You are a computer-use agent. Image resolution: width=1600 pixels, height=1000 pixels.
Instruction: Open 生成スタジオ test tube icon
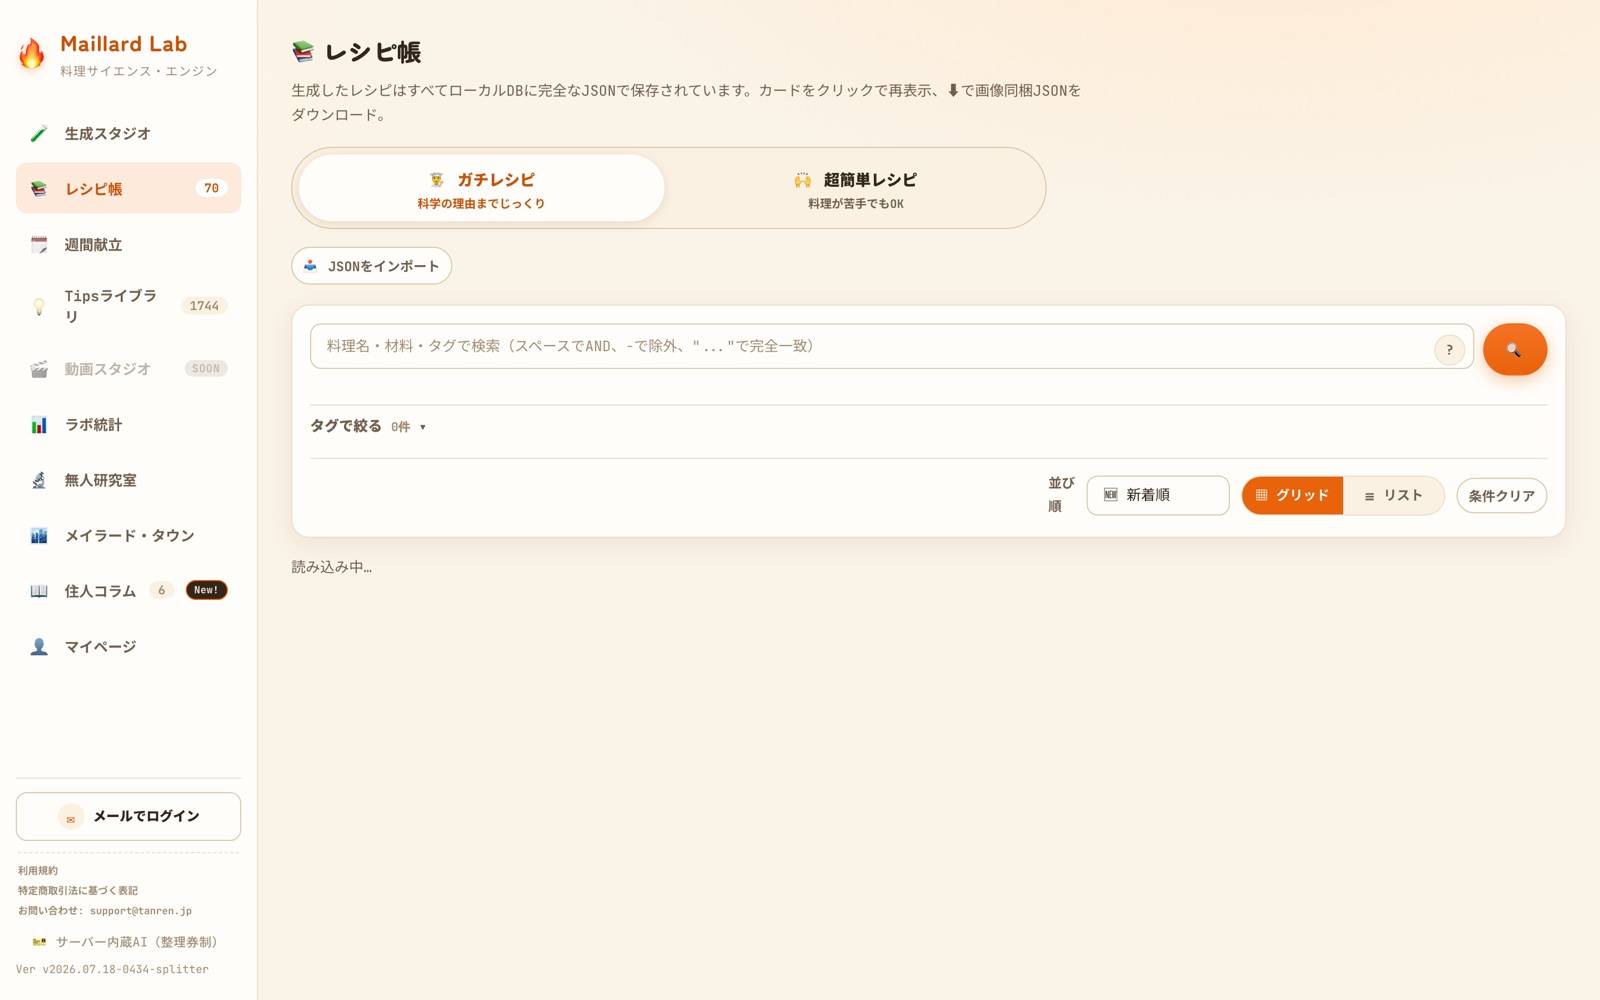click(39, 134)
